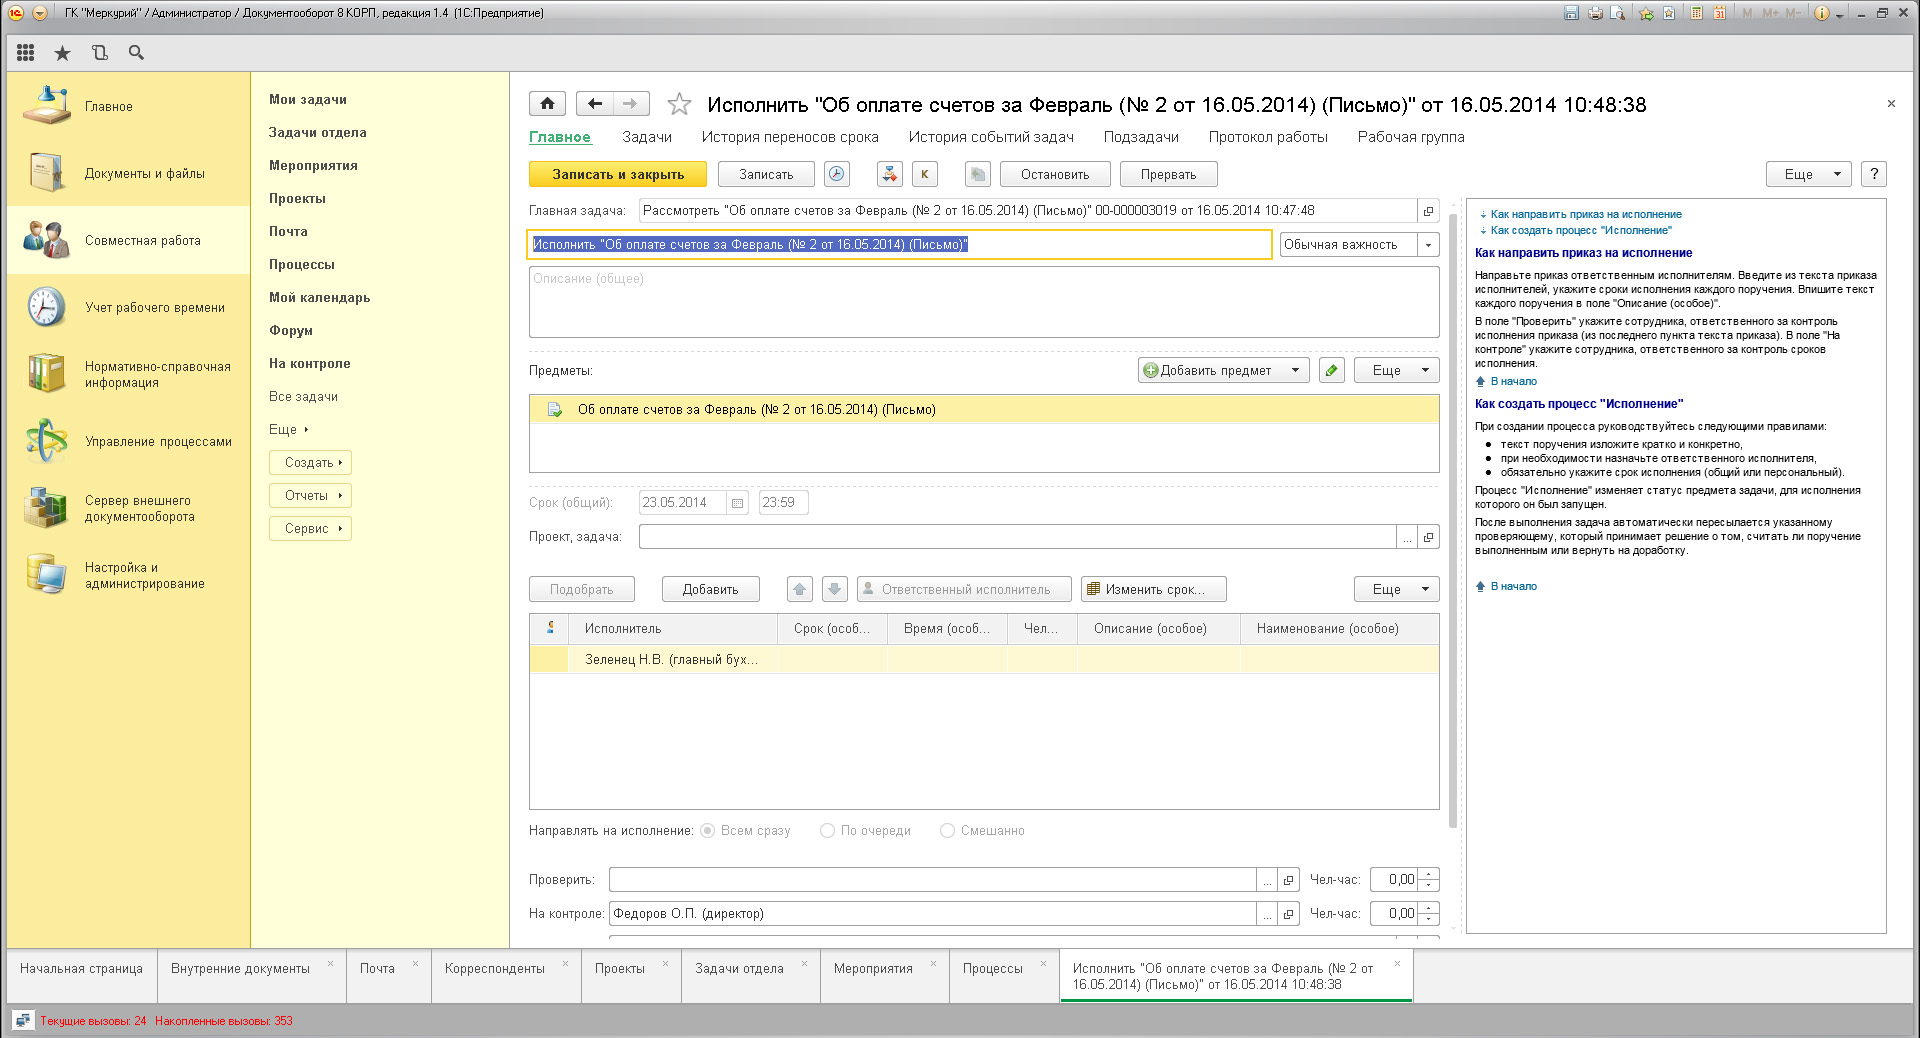This screenshot has width=1920, height=1038.
Task: Click the home page icon button
Action: tap(547, 103)
